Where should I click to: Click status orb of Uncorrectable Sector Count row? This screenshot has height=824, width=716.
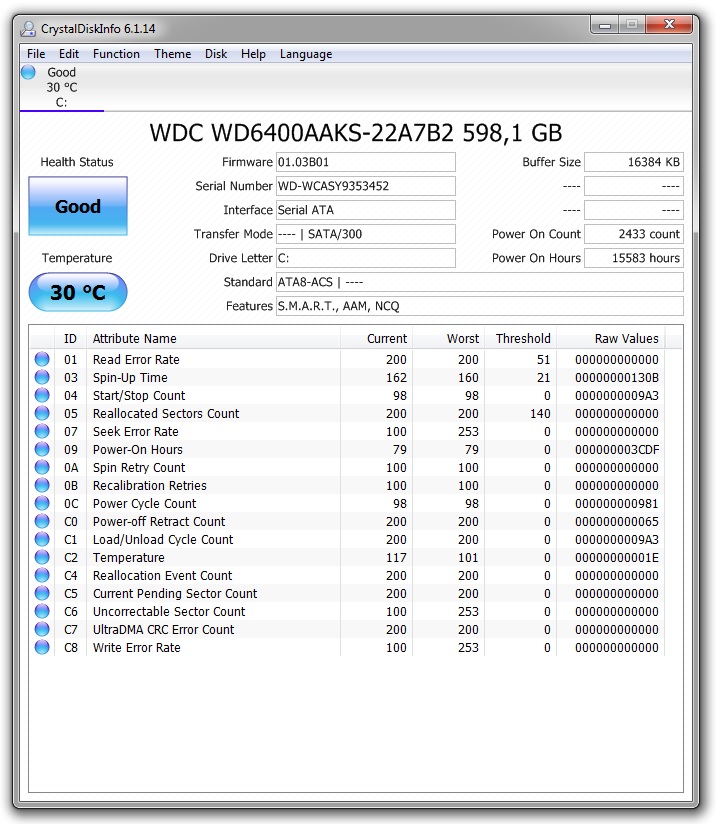coord(42,611)
